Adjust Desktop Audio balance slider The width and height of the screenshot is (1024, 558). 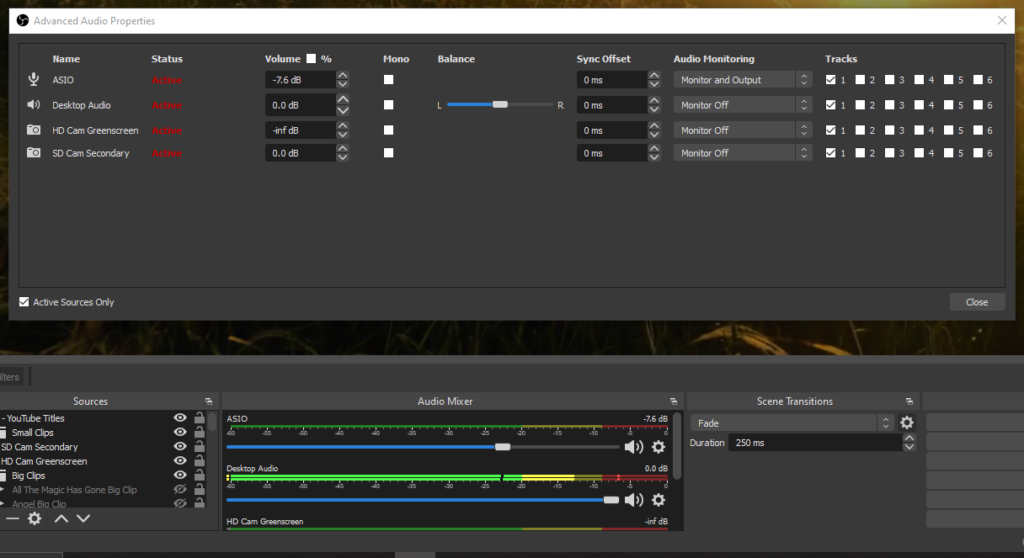[500, 105]
